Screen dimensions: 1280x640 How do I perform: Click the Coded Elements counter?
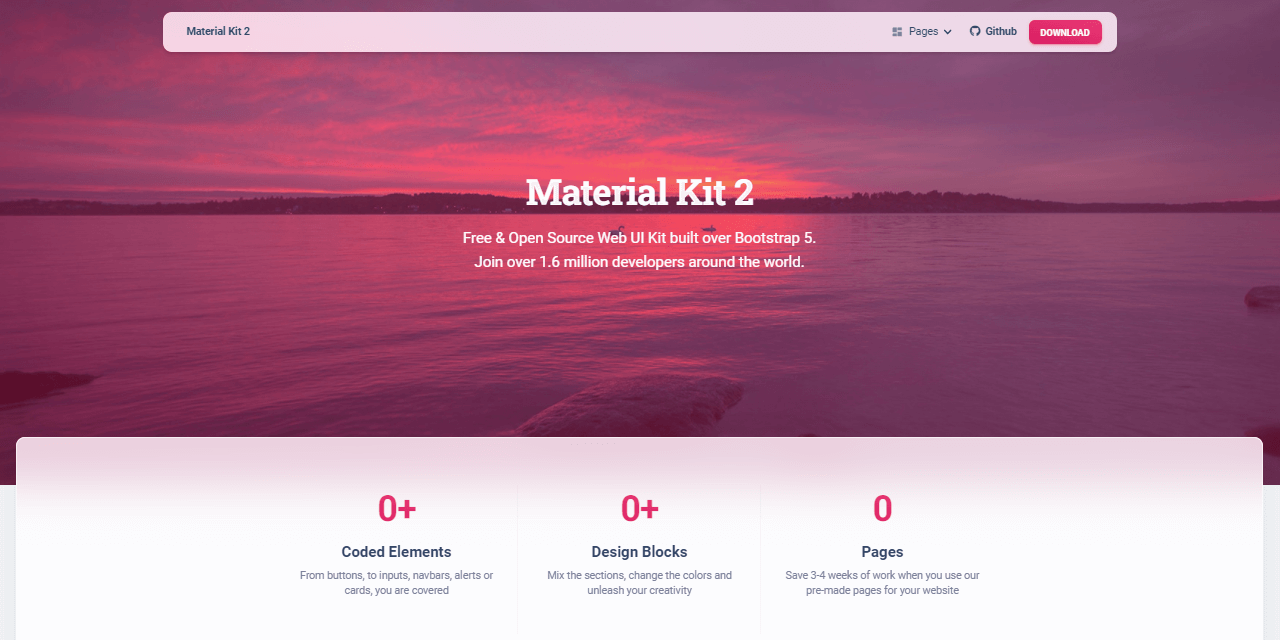[x=396, y=552]
